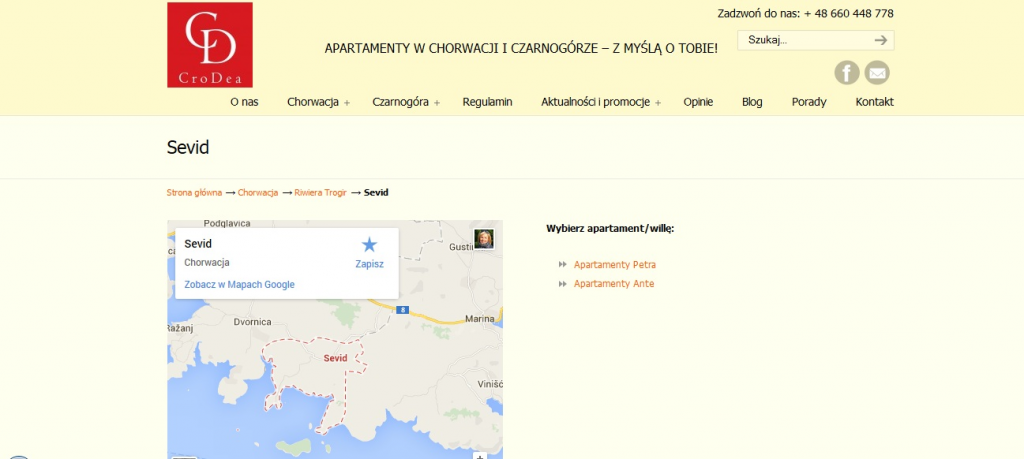This screenshot has height=459, width=1024.
Task: Open the Blog menu item
Action: tap(752, 102)
